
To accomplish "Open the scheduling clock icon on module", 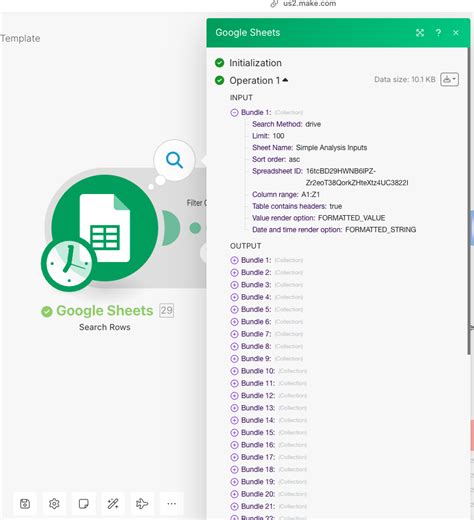I will click(x=69, y=263).
